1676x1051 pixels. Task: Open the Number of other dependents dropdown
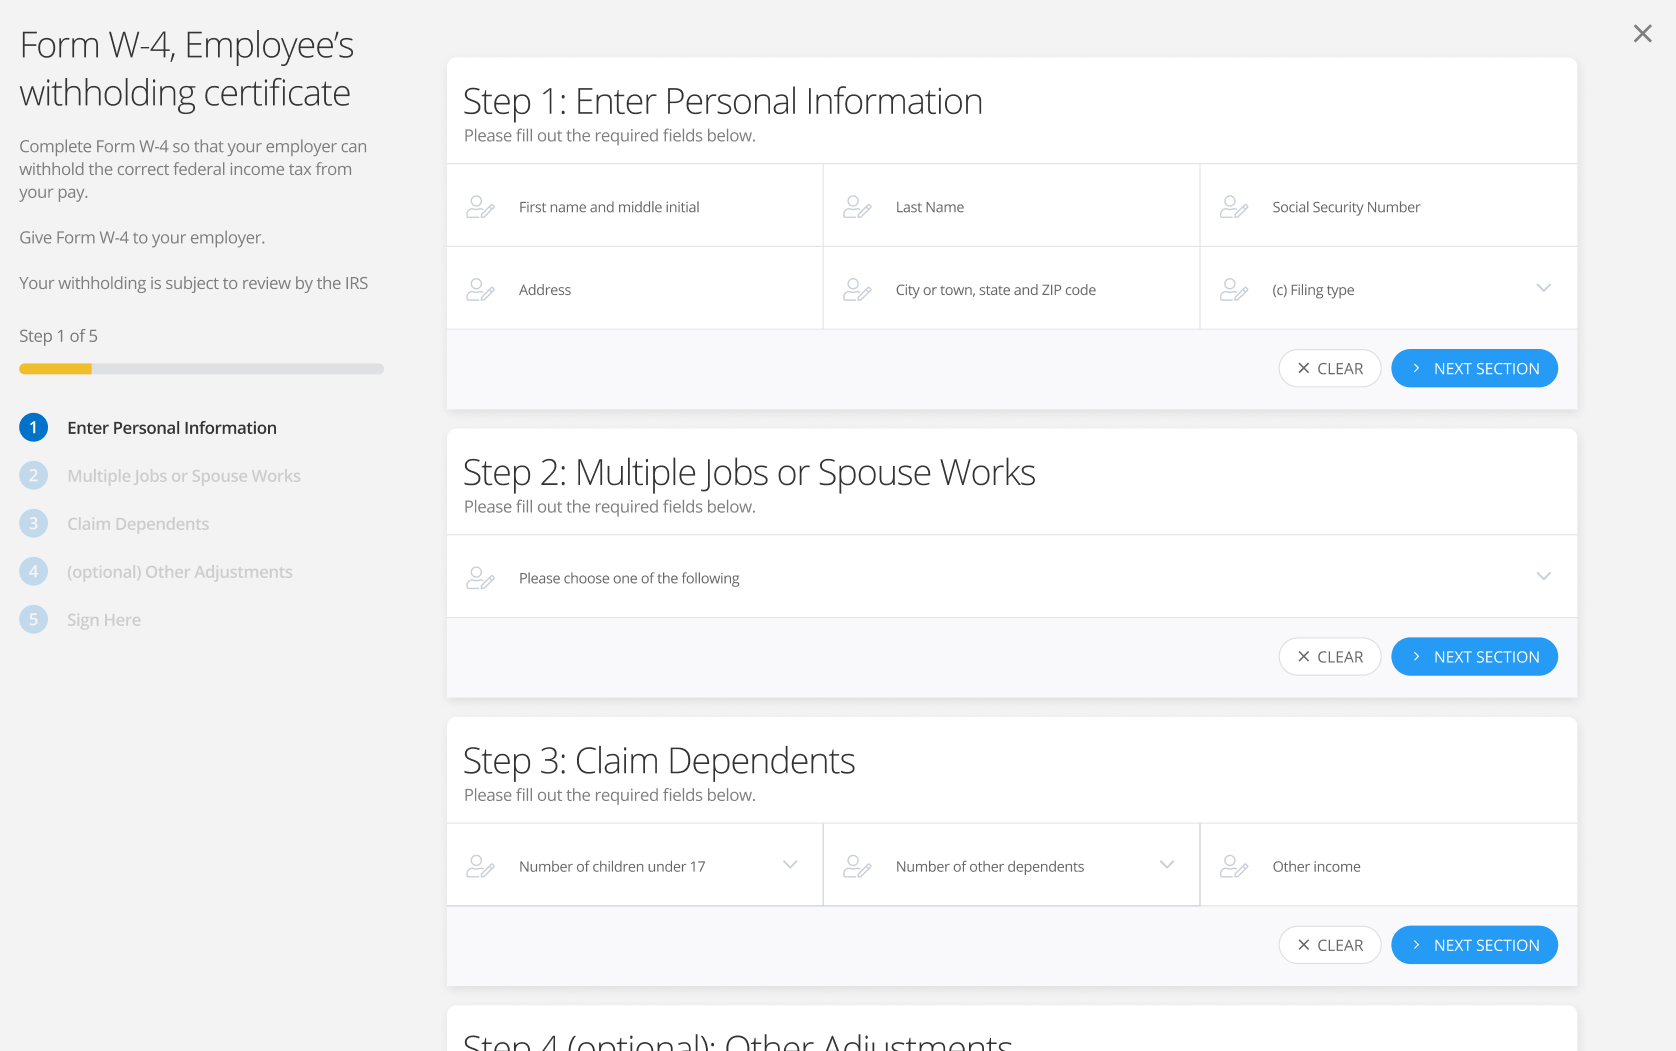pyautogui.click(x=1166, y=863)
